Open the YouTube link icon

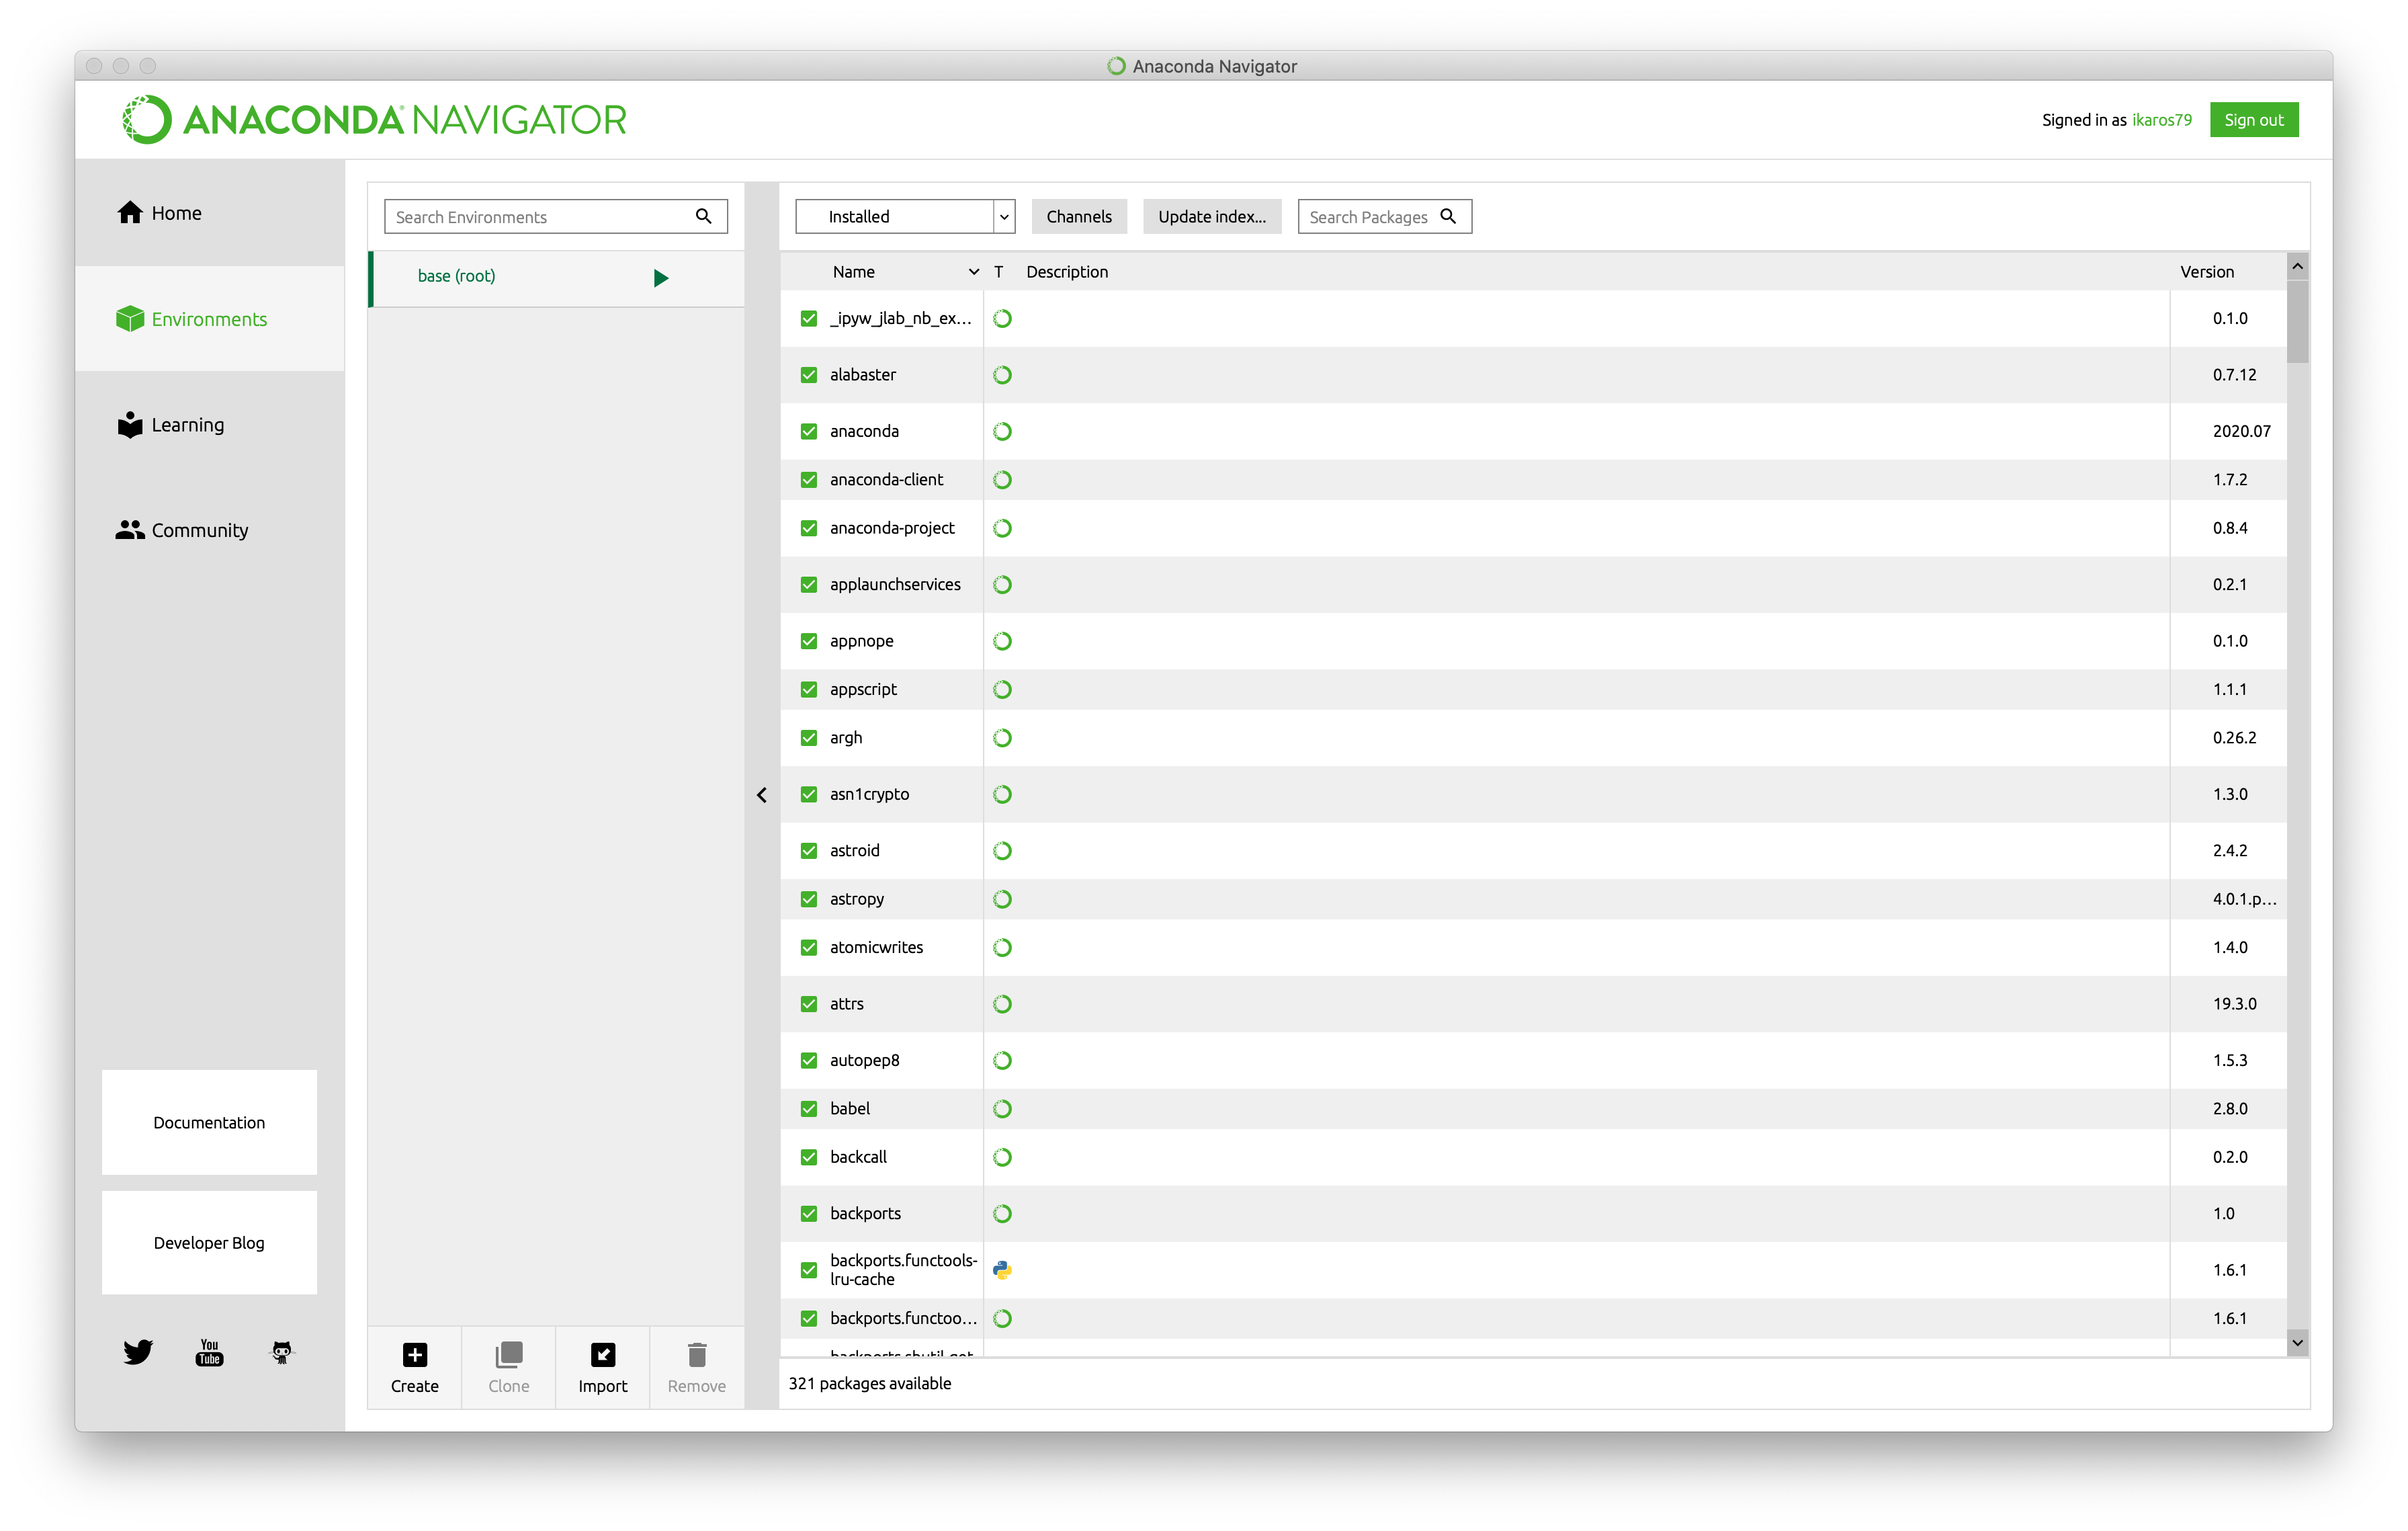tap(209, 1352)
